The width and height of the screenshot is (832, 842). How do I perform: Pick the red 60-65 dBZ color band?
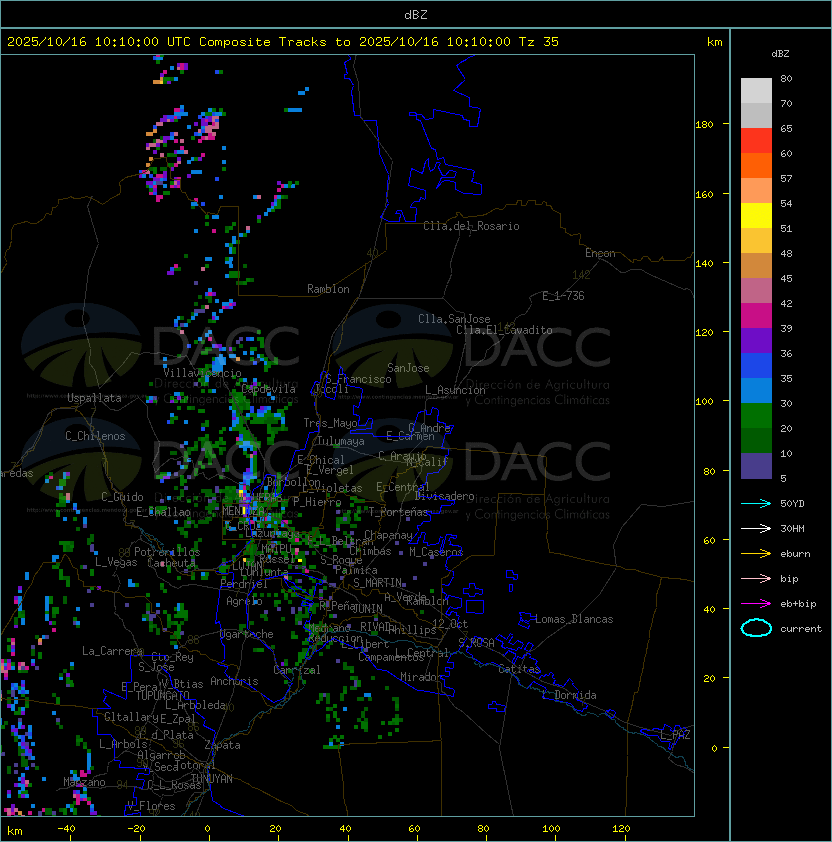point(756,141)
